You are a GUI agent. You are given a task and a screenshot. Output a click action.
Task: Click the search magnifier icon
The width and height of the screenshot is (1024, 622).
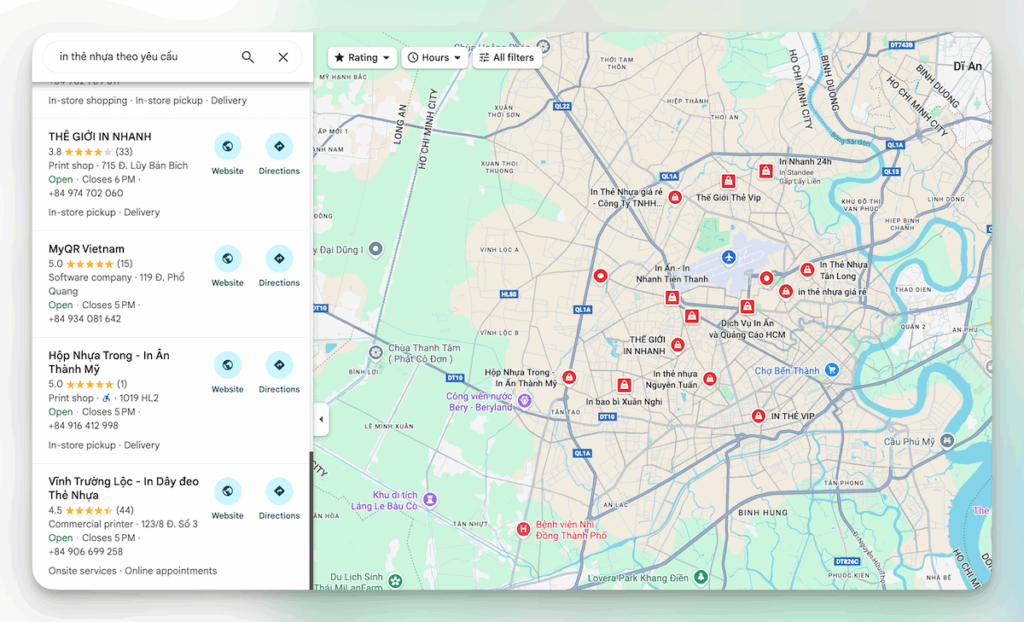click(248, 57)
